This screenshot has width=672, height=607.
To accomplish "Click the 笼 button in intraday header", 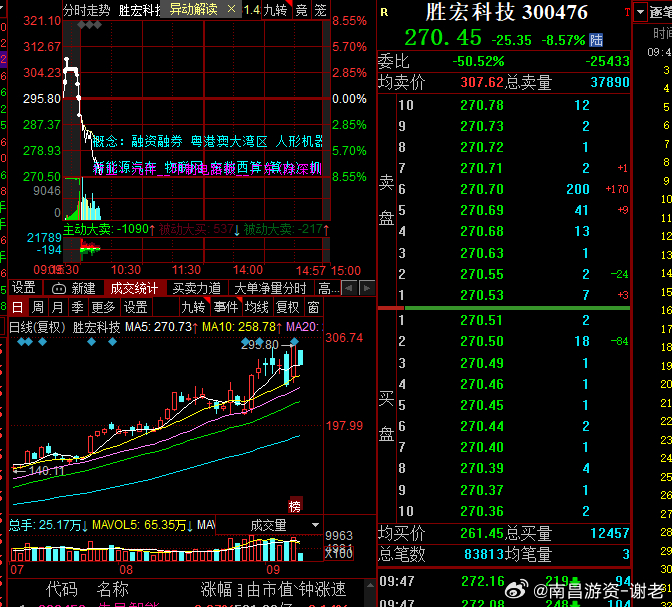I will pyautogui.click(x=320, y=9).
